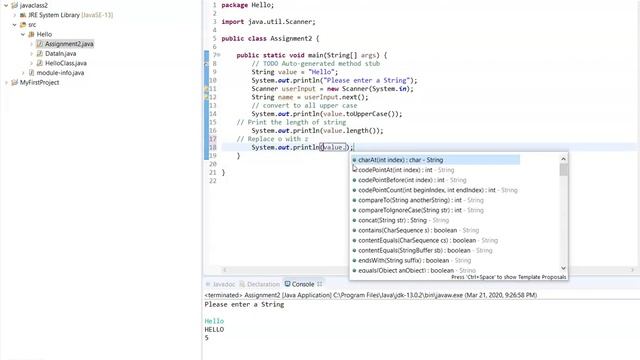This screenshot has height=360, width=640.
Task: Switch to the Declaration tab
Action: click(260, 284)
